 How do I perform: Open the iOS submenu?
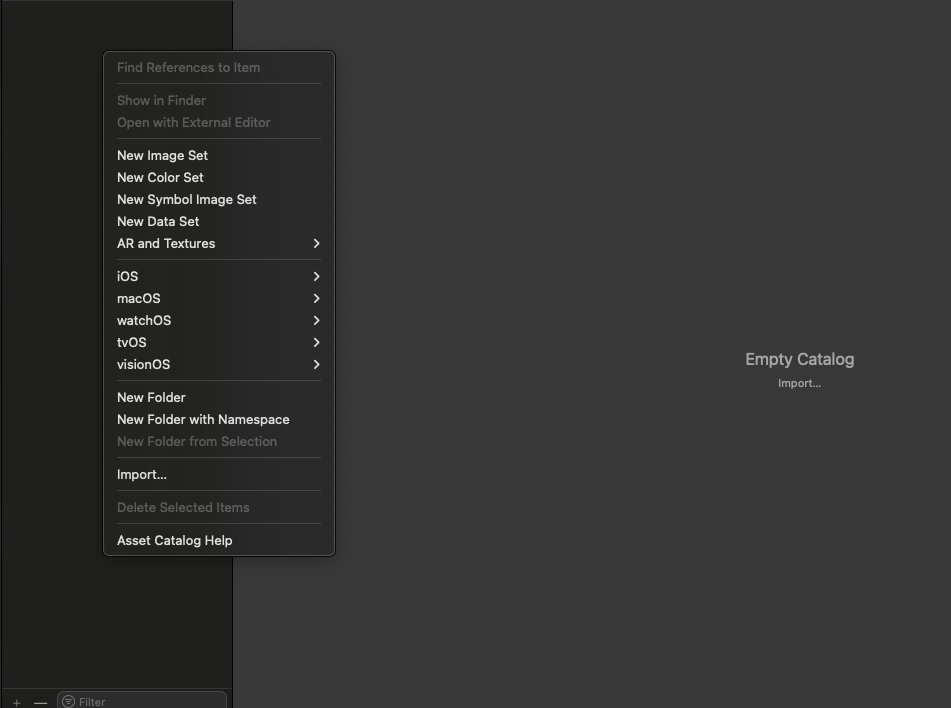(218, 277)
